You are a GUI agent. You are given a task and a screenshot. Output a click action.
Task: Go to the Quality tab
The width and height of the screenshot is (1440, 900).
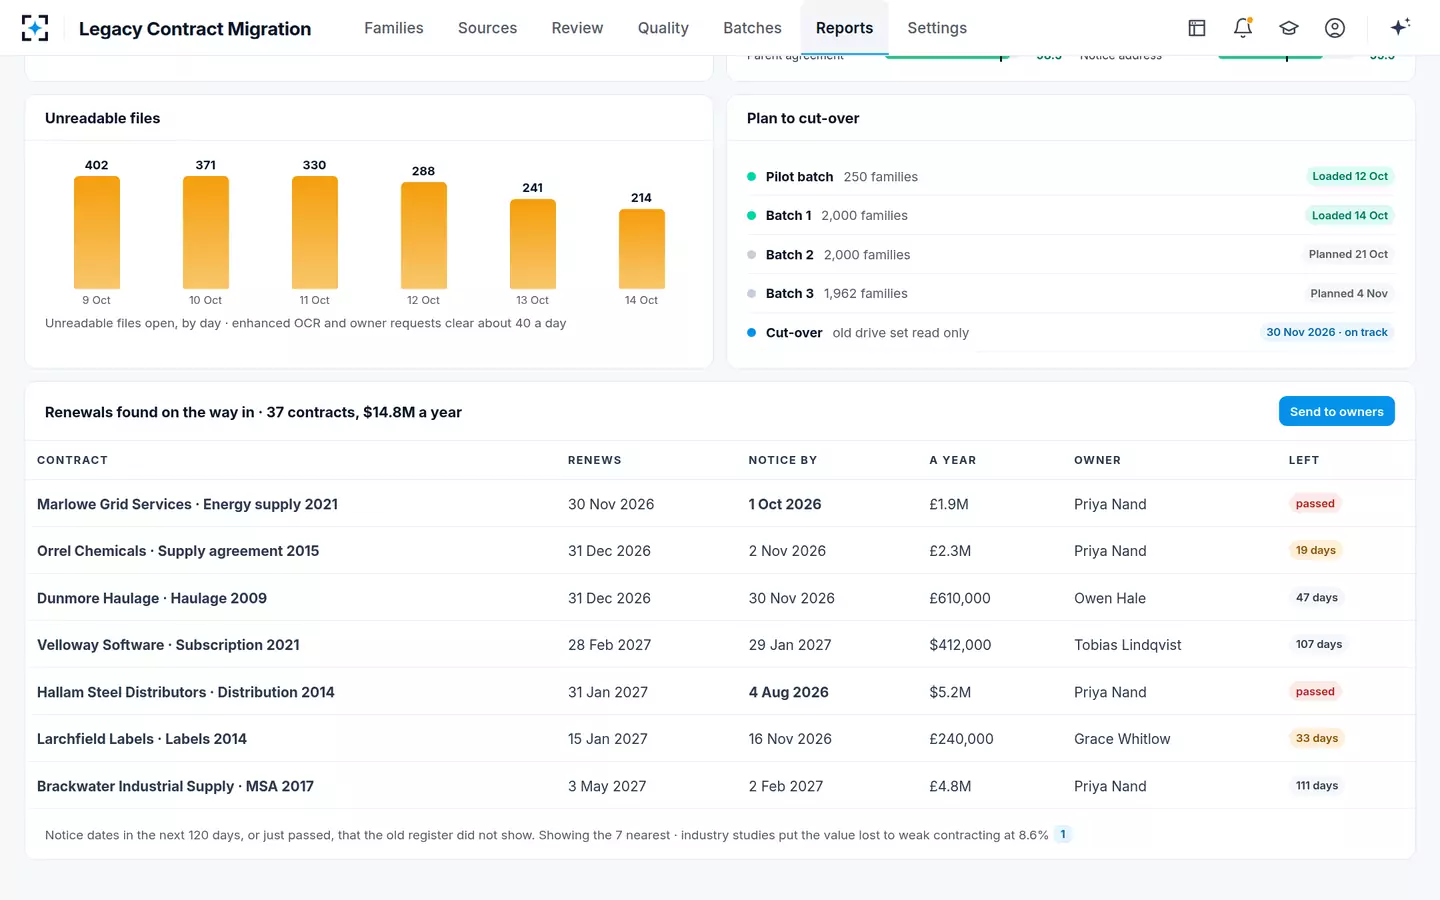click(x=663, y=28)
